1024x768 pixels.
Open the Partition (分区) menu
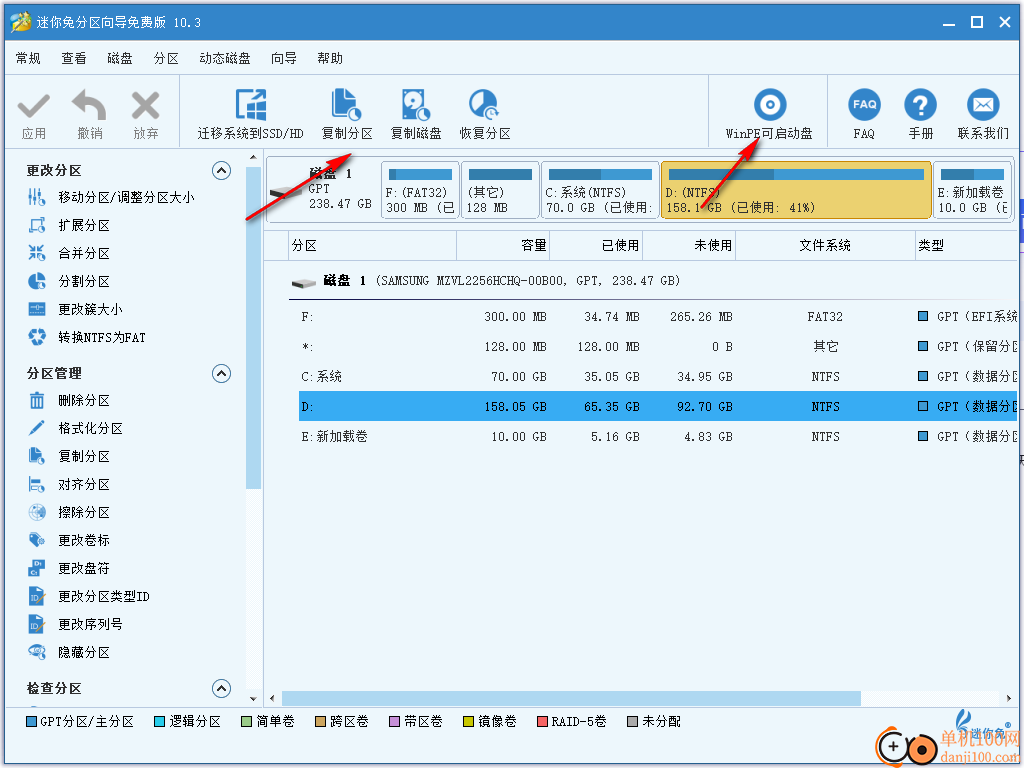tap(166, 59)
